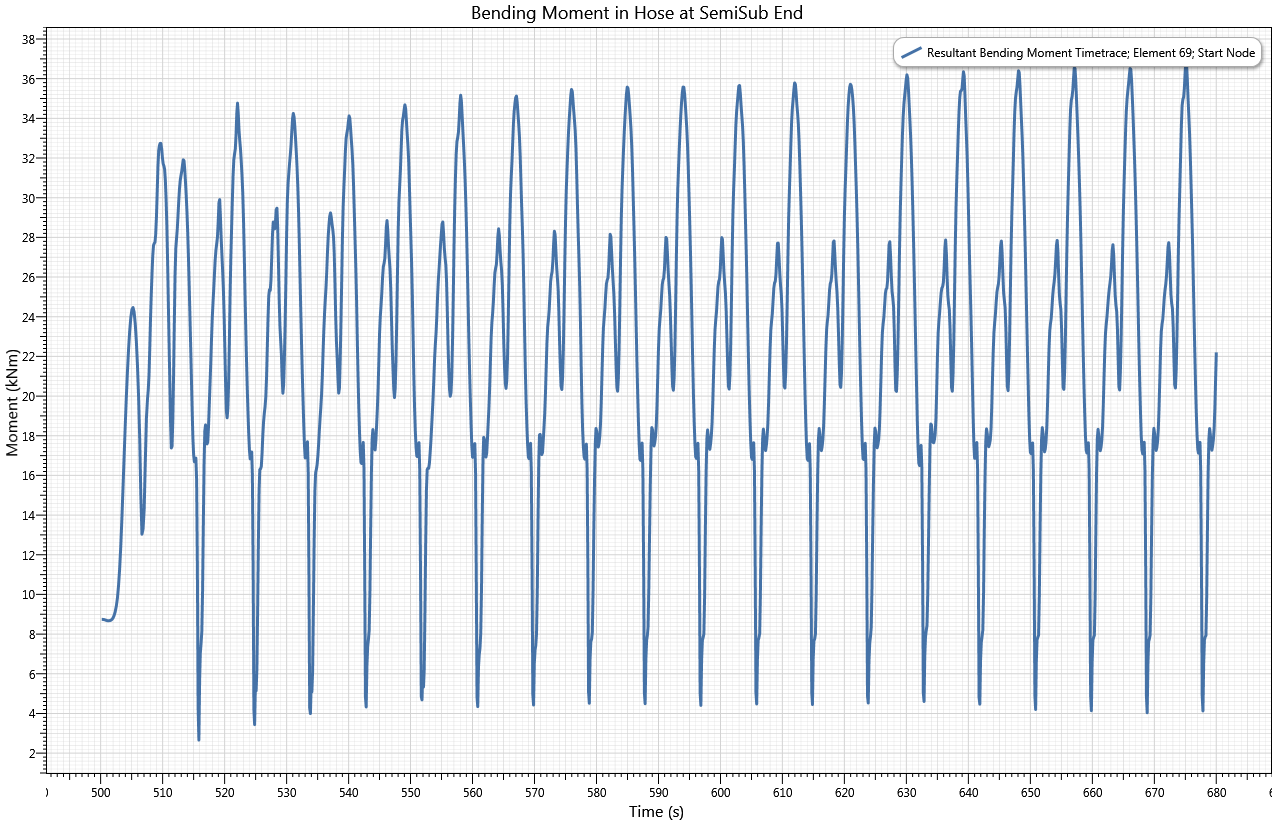The width and height of the screenshot is (1272, 821).
Task: Click the 30 tick label on moment axis
Action: coord(30,198)
